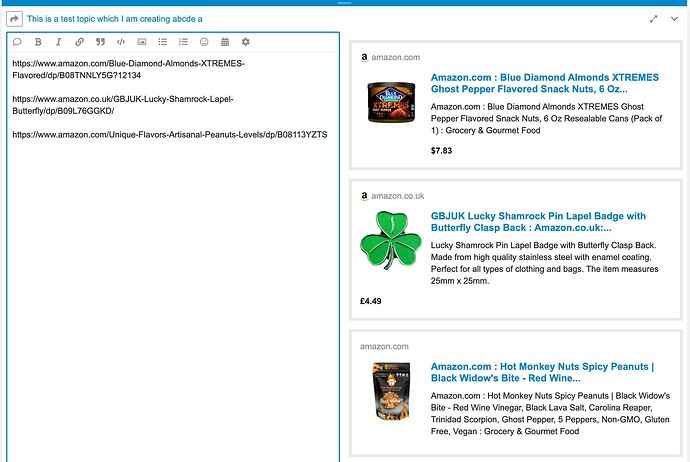Upload an image with the picture icon
The height and width of the screenshot is (462, 690).
point(142,42)
